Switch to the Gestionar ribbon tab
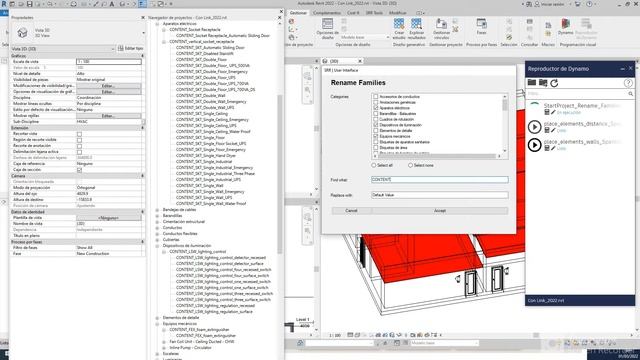 pyautogui.click(x=298, y=13)
